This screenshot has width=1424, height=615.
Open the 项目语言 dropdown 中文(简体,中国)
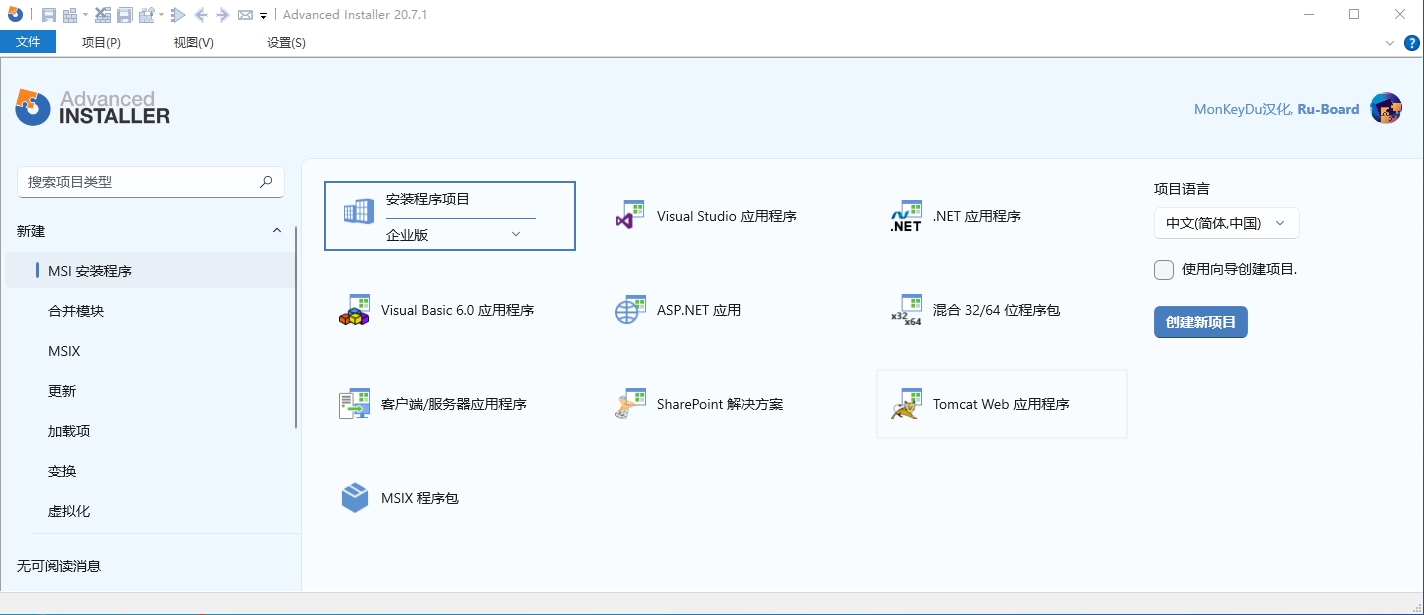pos(1227,223)
